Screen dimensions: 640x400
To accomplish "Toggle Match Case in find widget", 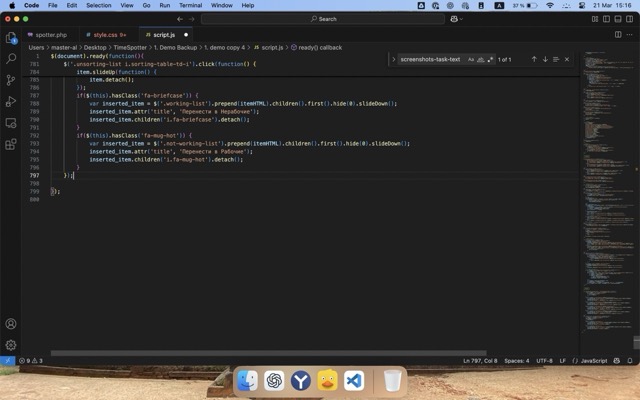I will (471, 59).
